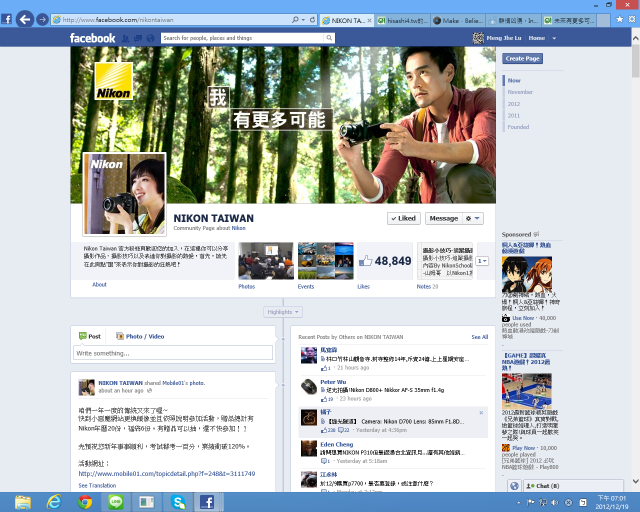Click the browser Forward arrow button
This screenshot has height=512, width=640.
tap(42, 19)
